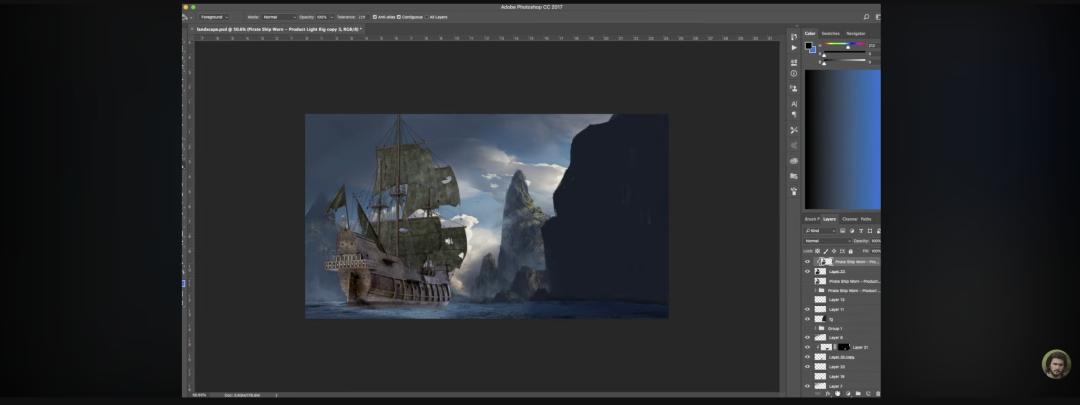Viewport: 1080px width, 405px height.
Task: Click the play Actions icon in side dock
Action: tap(794, 48)
